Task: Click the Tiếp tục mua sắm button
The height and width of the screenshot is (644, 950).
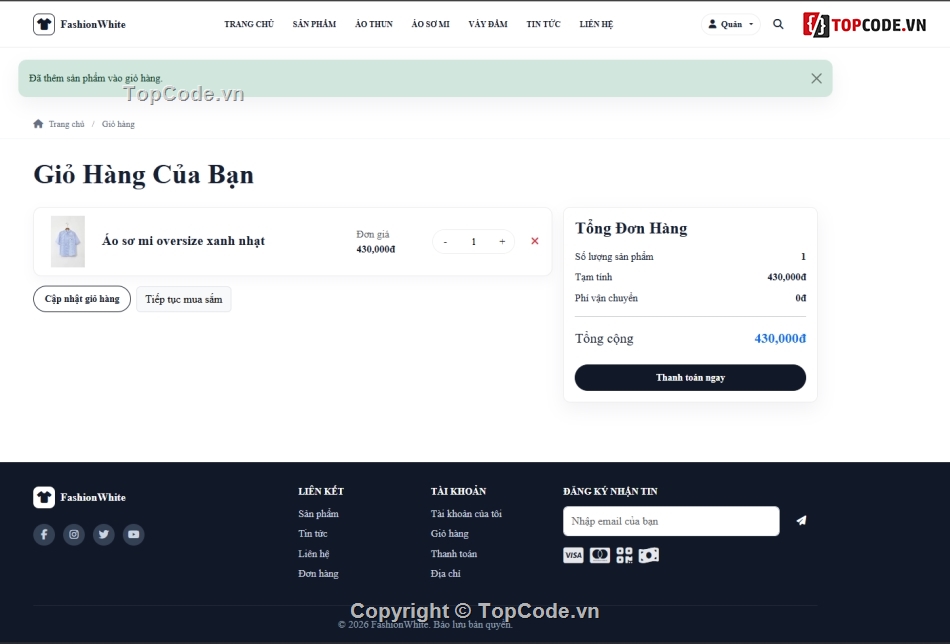Action: click(184, 299)
